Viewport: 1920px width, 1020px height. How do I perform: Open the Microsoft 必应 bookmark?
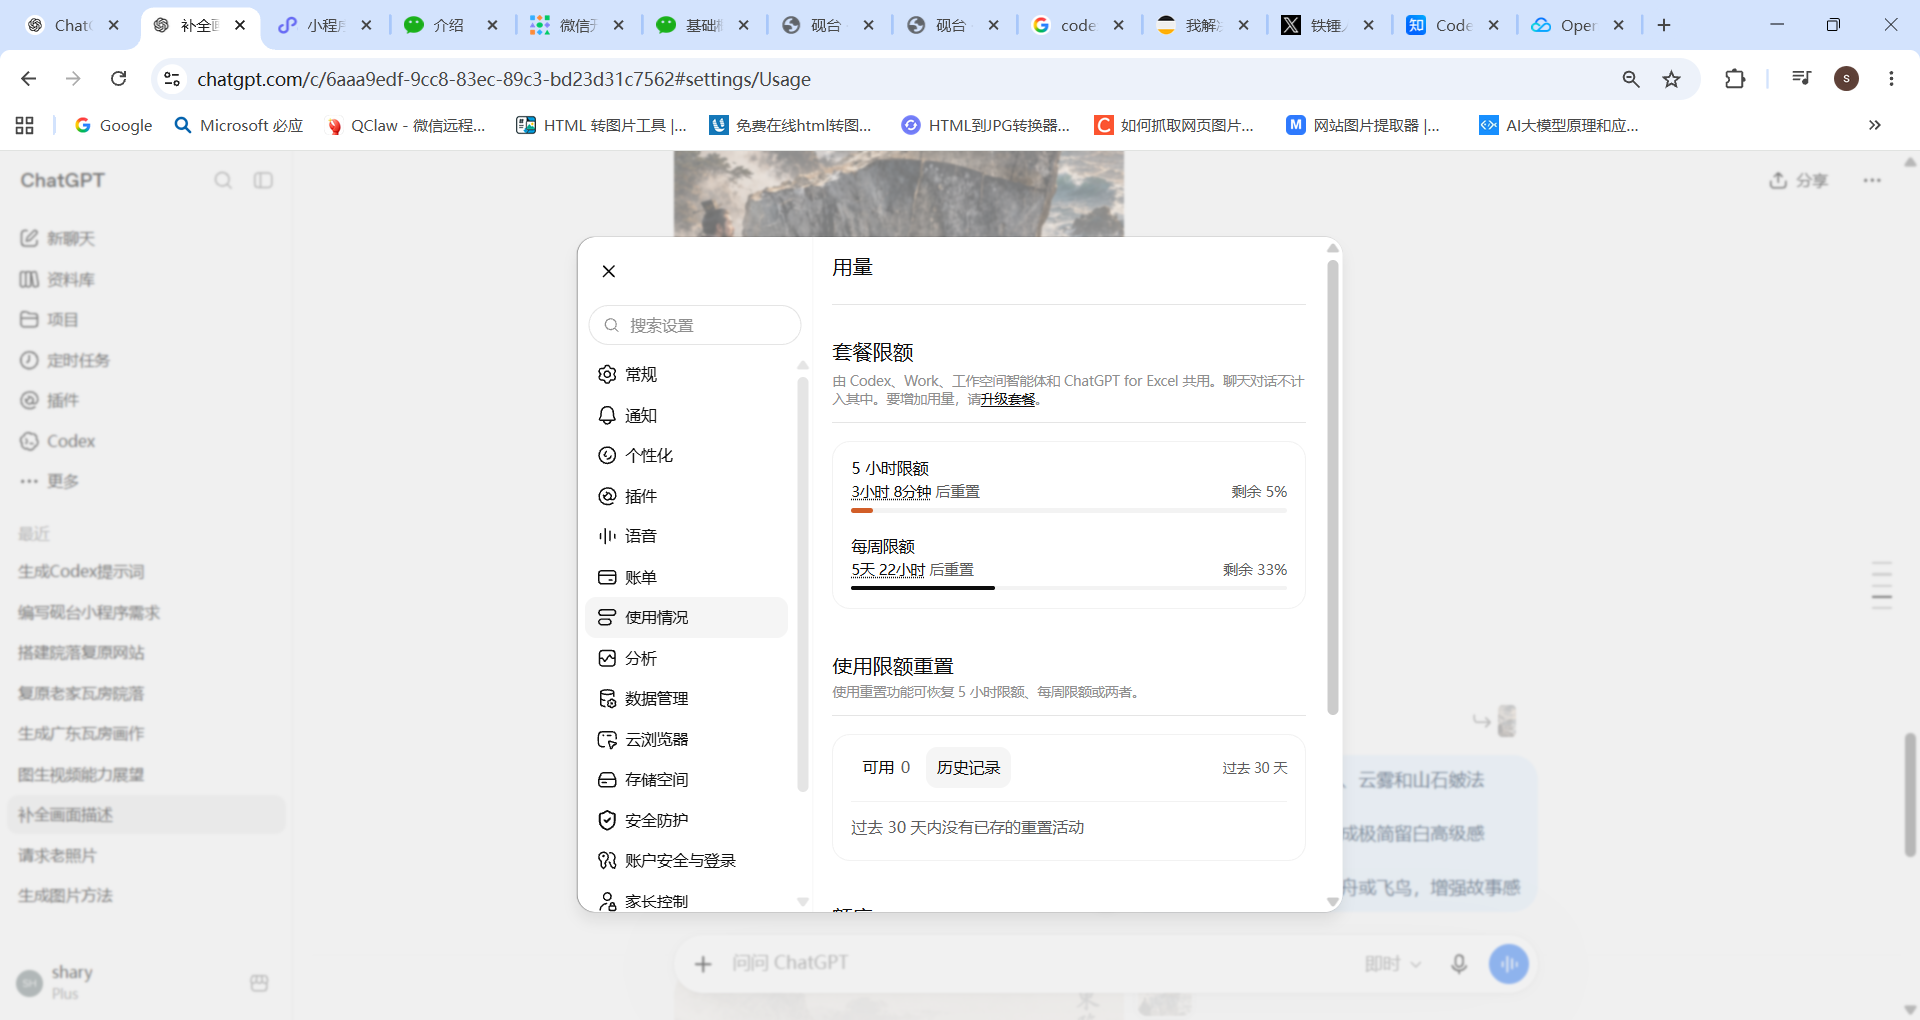coord(238,125)
